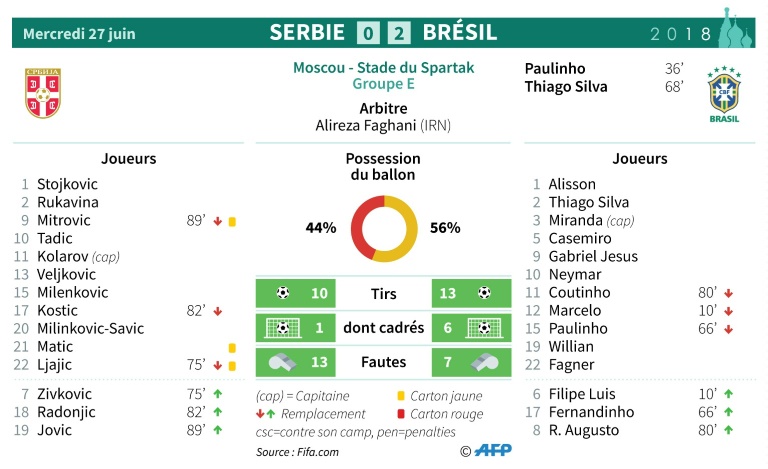Click the Moscow cathedral icon next to 2018
The image size is (768, 469).
pos(735,27)
